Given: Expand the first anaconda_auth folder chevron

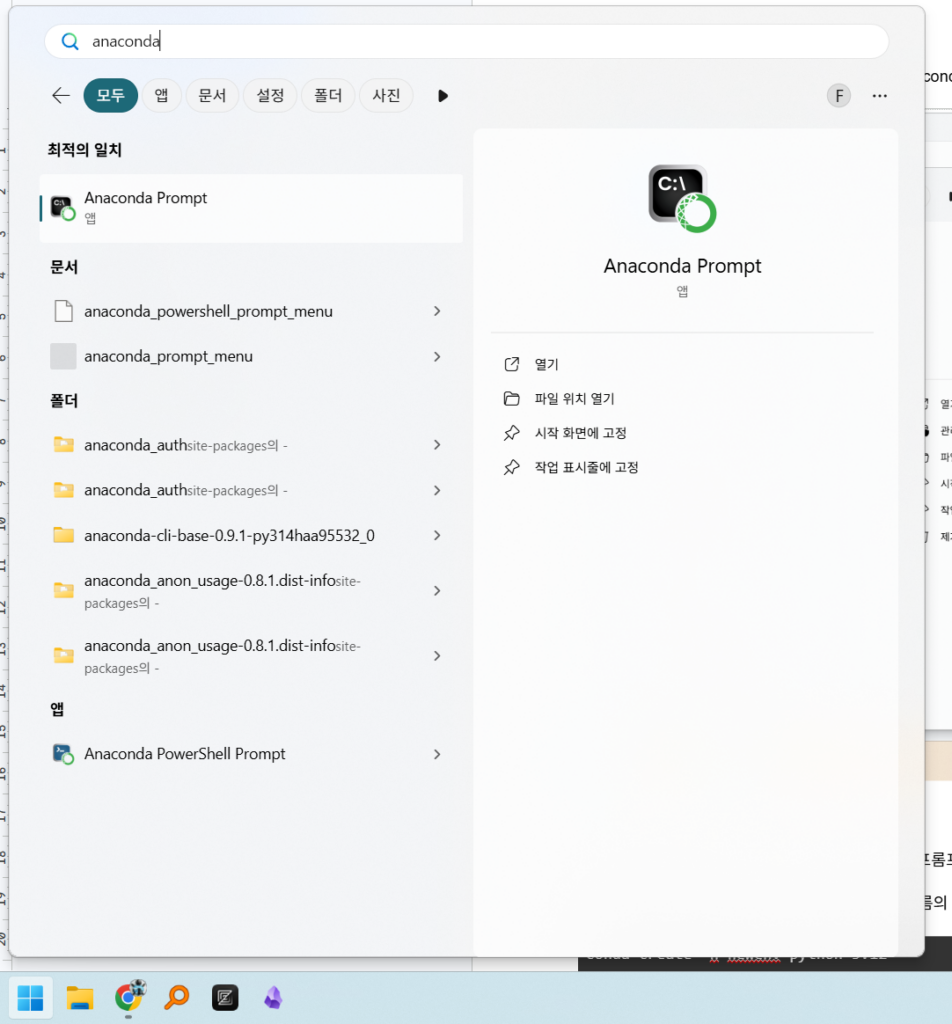Looking at the screenshot, I should pyautogui.click(x=437, y=445).
